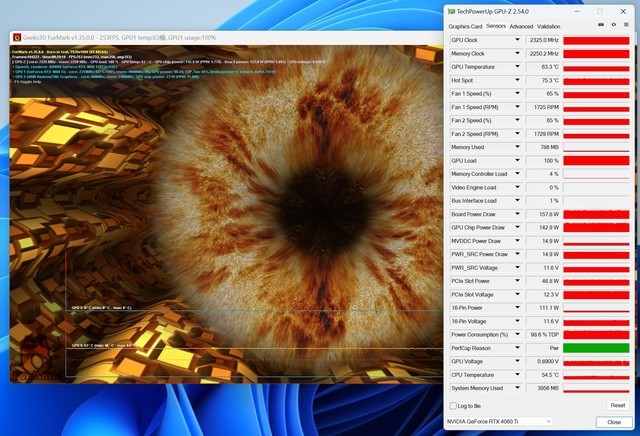This screenshot has width=640, height=436.
Task: Click the GPU Load red graph
Action: tap(596, 160)
